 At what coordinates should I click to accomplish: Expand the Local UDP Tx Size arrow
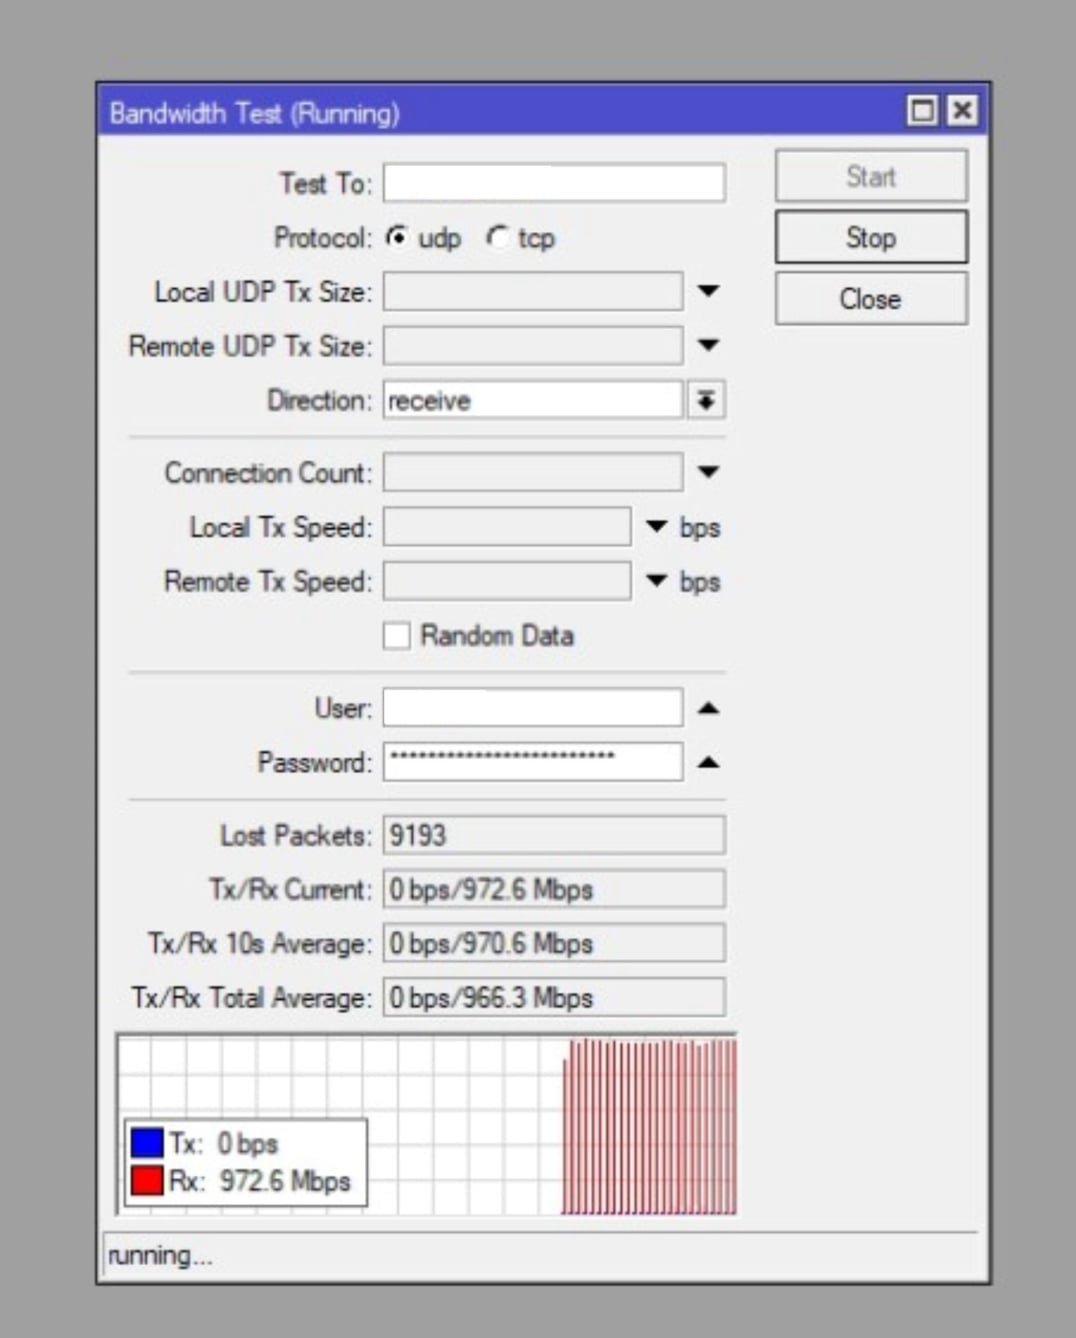click(708, 291)
